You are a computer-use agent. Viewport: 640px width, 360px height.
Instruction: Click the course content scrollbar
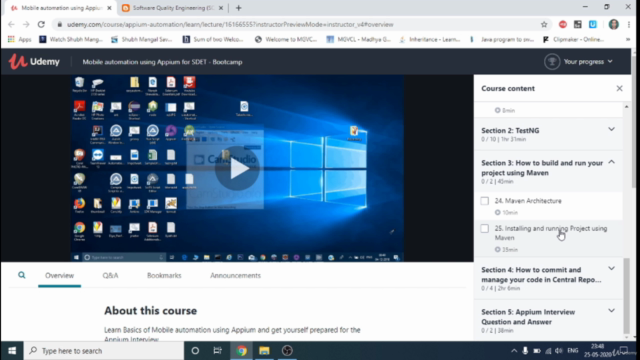point(627,295)
